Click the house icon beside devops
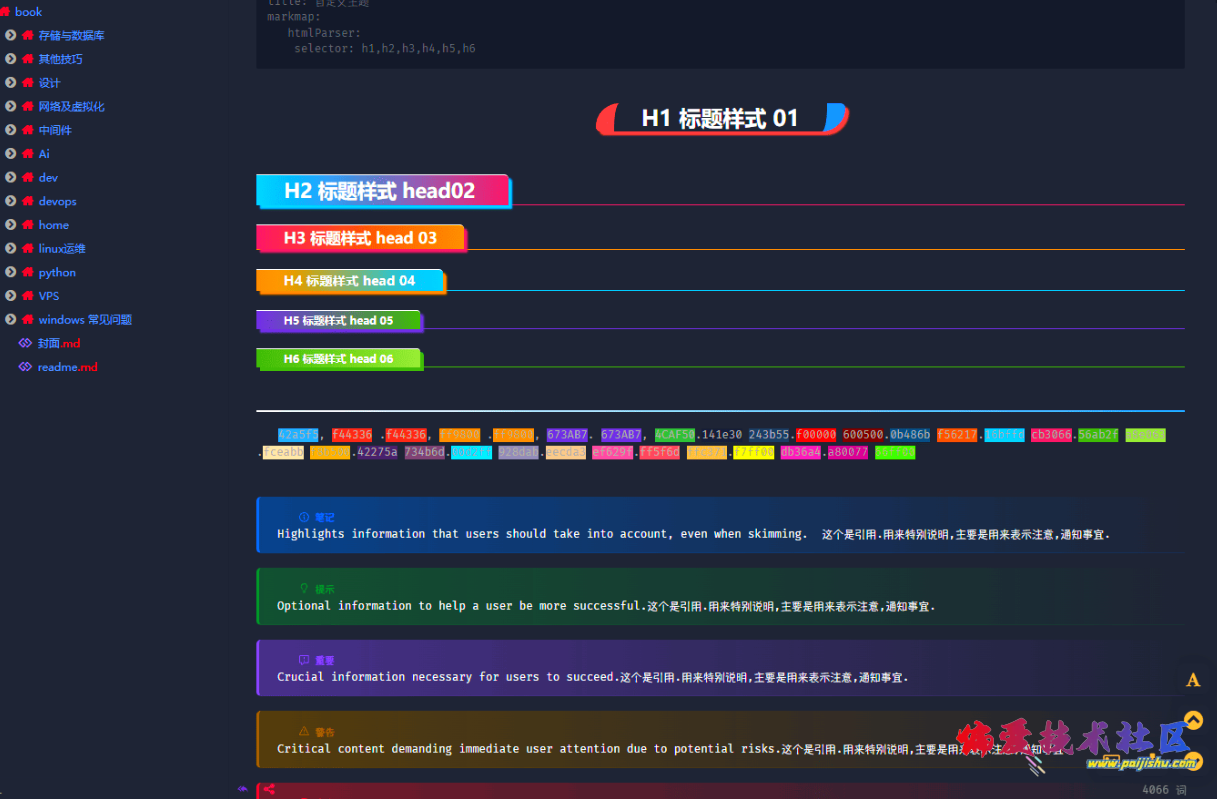The height and width of the screenshot is (799, 1217). click(x=27, y=201)
